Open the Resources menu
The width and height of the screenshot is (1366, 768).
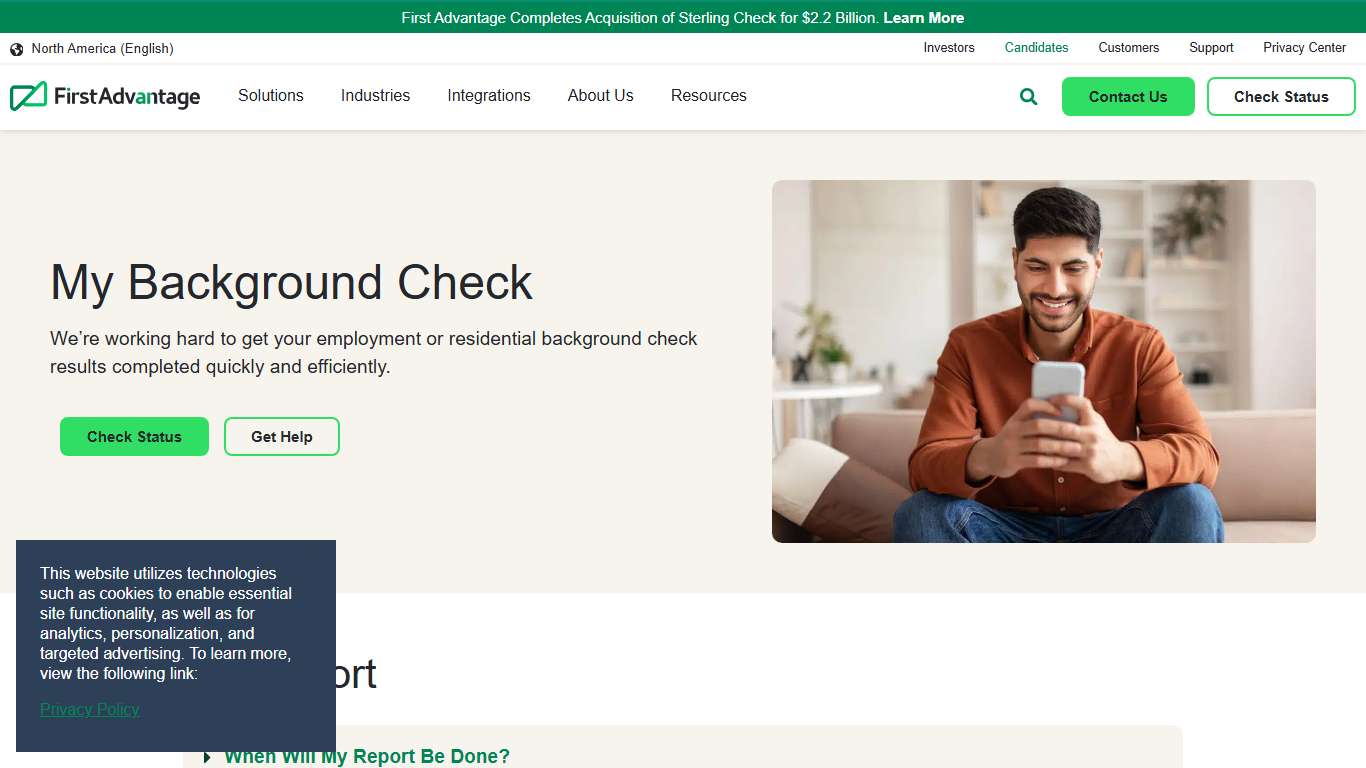point(708,96)
